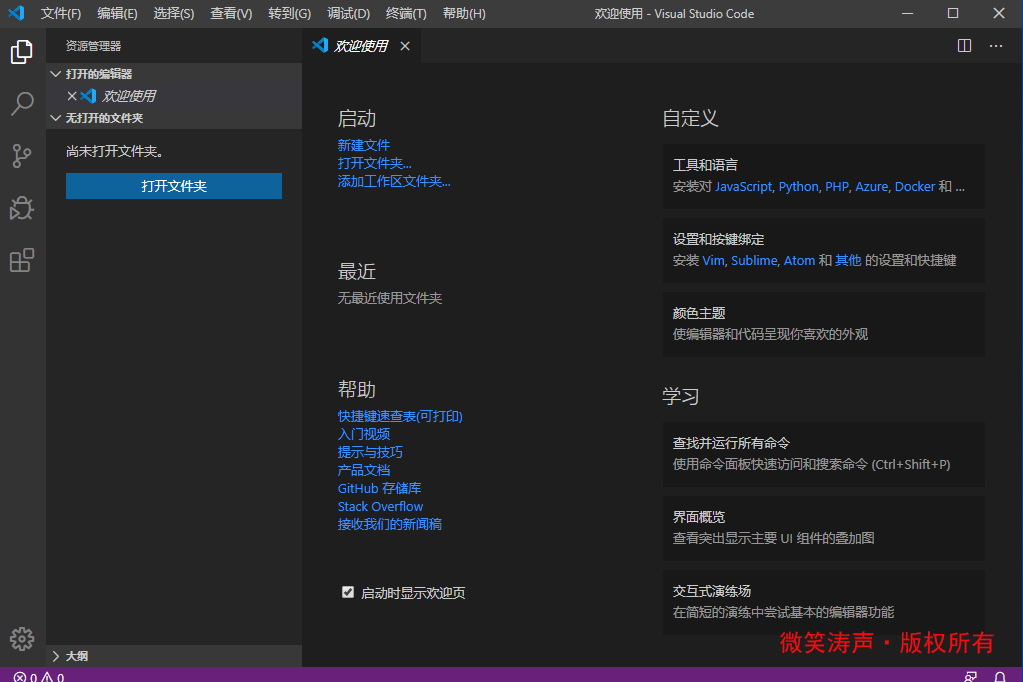Click the split editor icon
This screenshot has height=682, width=1023.
tap(964, 46)
